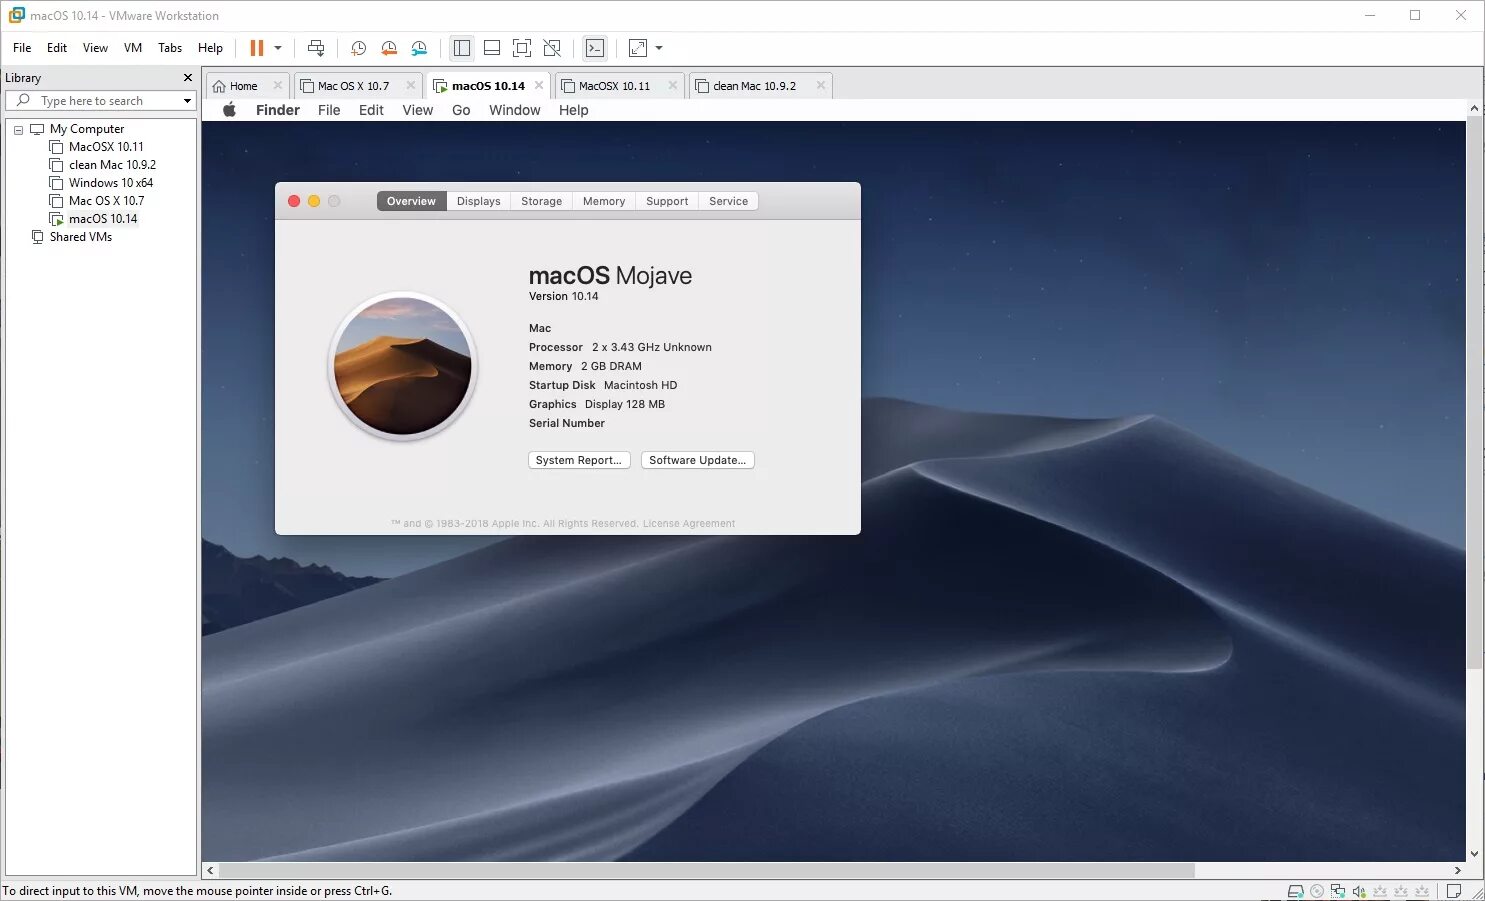Screen dimensions: 1485x901
Task: Click the message log note icon
Action: 1455,891
